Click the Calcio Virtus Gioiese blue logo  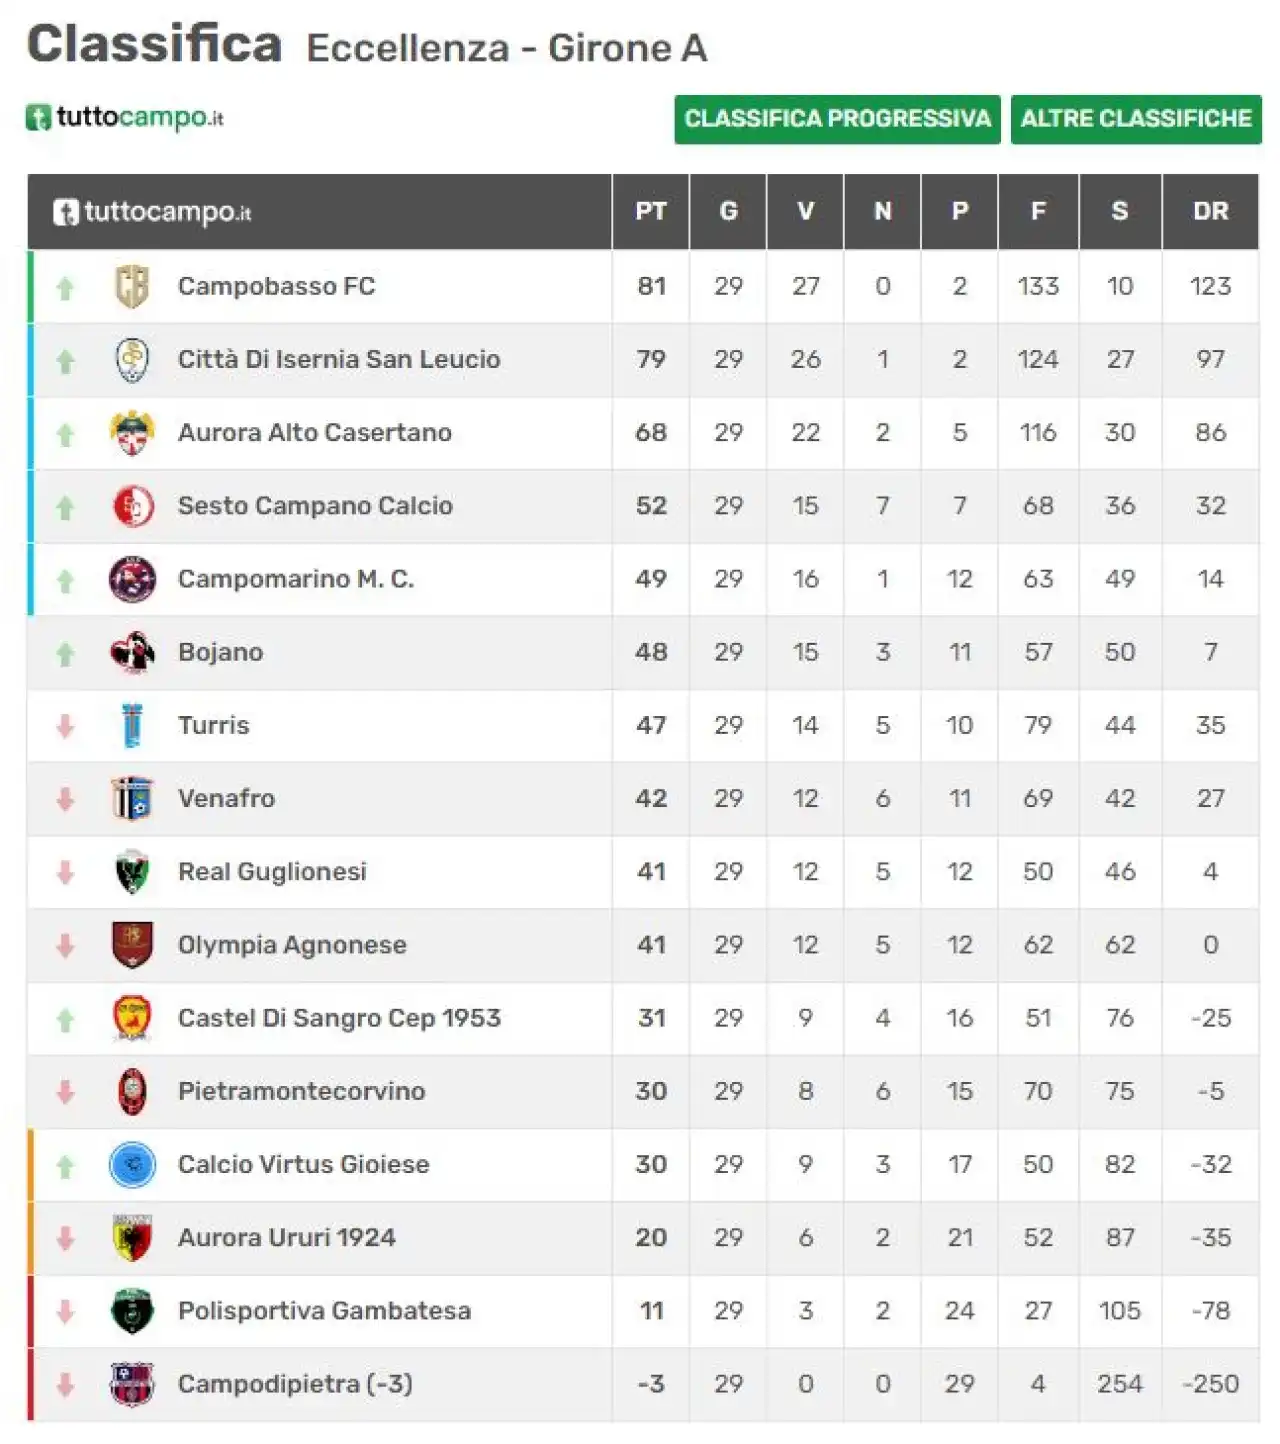tap(132, 1164)
